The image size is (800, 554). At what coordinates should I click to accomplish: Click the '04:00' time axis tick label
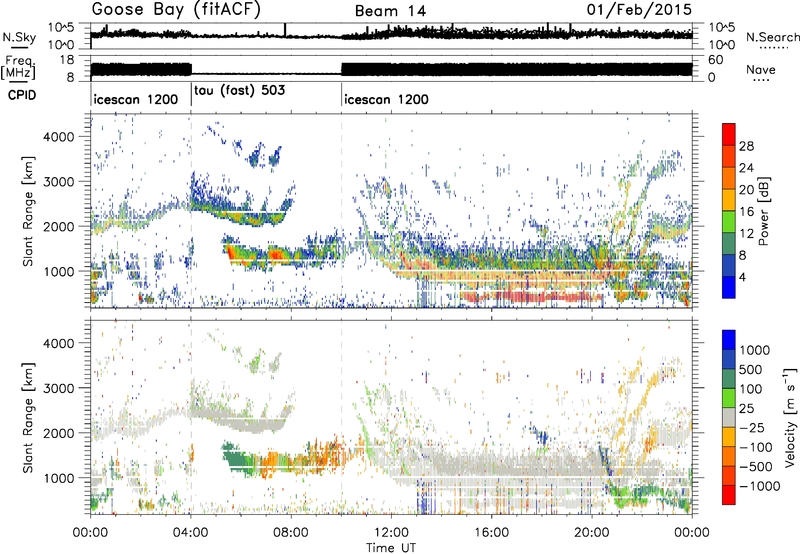coord(190,533)
